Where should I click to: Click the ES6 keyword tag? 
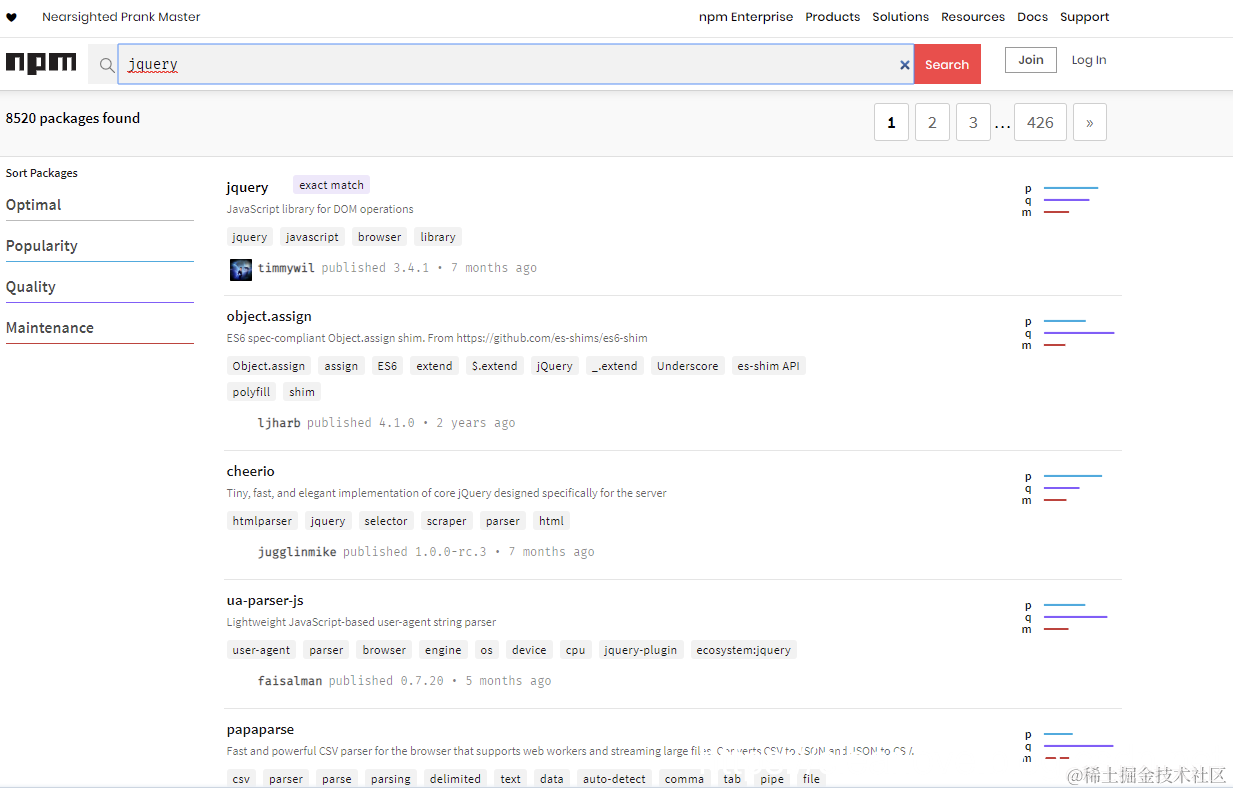[387, 366]
